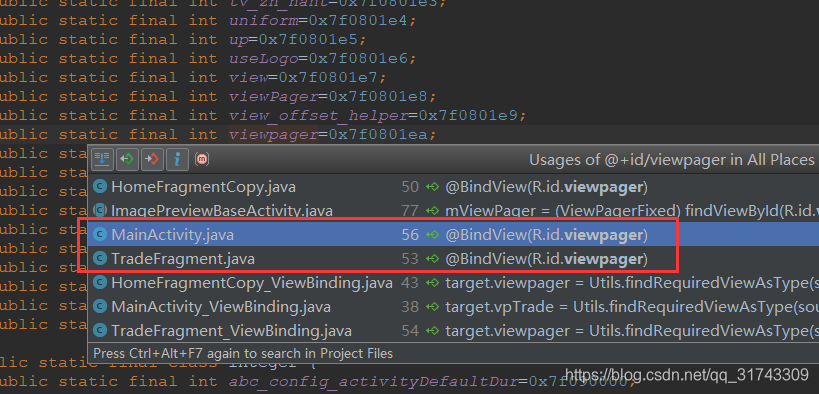Click read-access arrow icon on line 38 row
This screenshot has width=819, height=394.
click(x=432, y=307)
